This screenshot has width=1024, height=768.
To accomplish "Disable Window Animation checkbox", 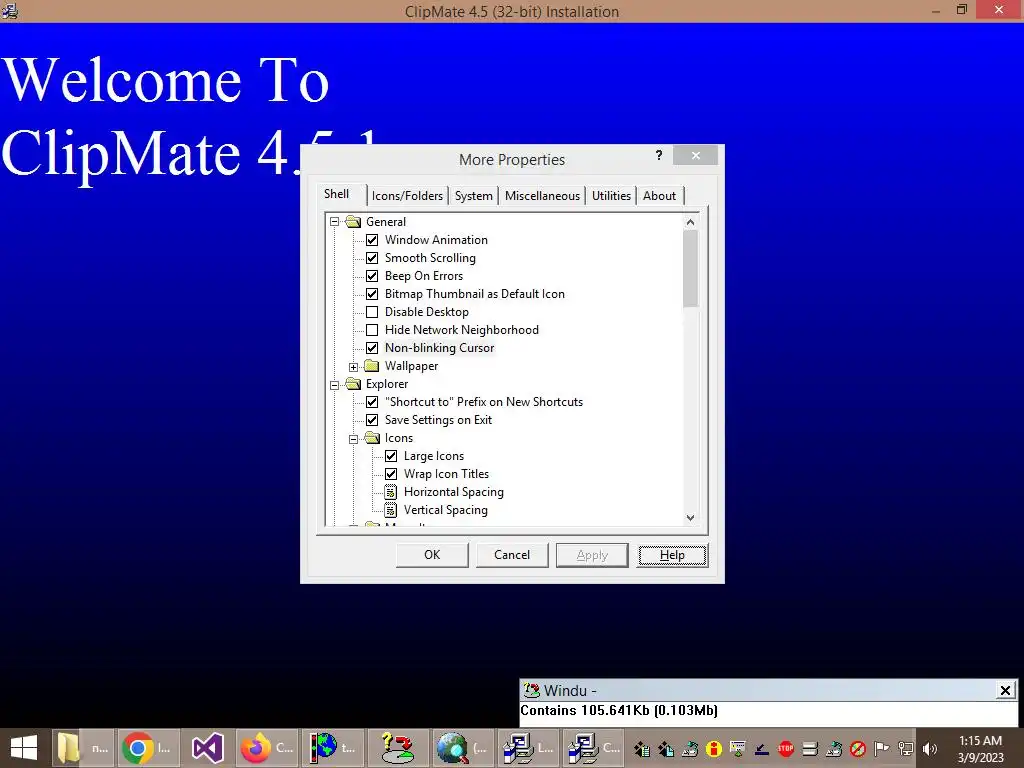I will [372, 240].
